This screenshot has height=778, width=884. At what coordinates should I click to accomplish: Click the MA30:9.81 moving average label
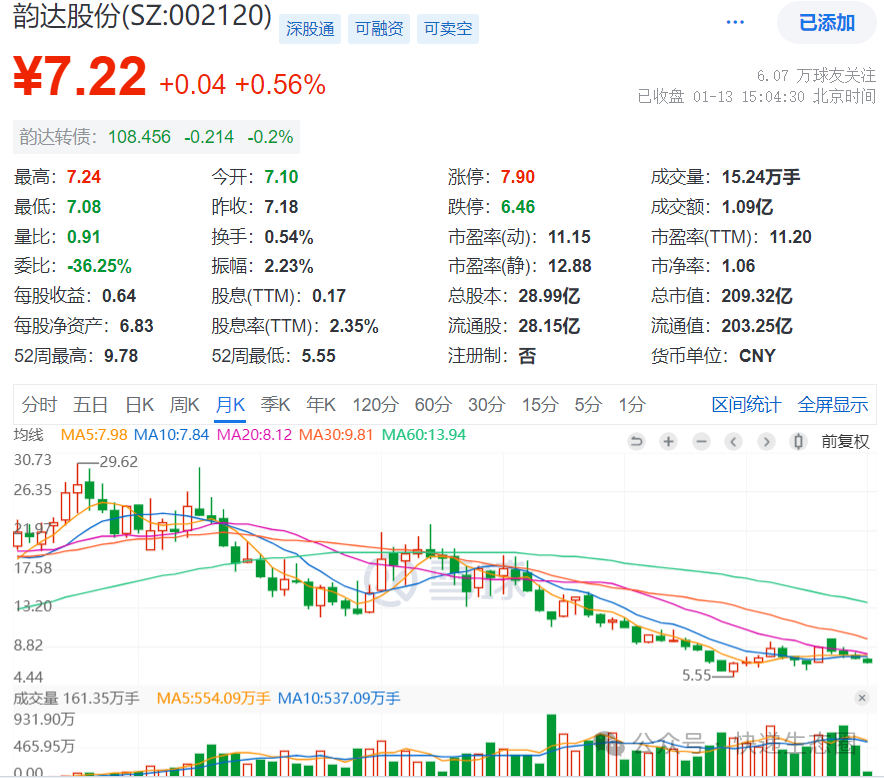pyautogui.click(x=336, y=435)
